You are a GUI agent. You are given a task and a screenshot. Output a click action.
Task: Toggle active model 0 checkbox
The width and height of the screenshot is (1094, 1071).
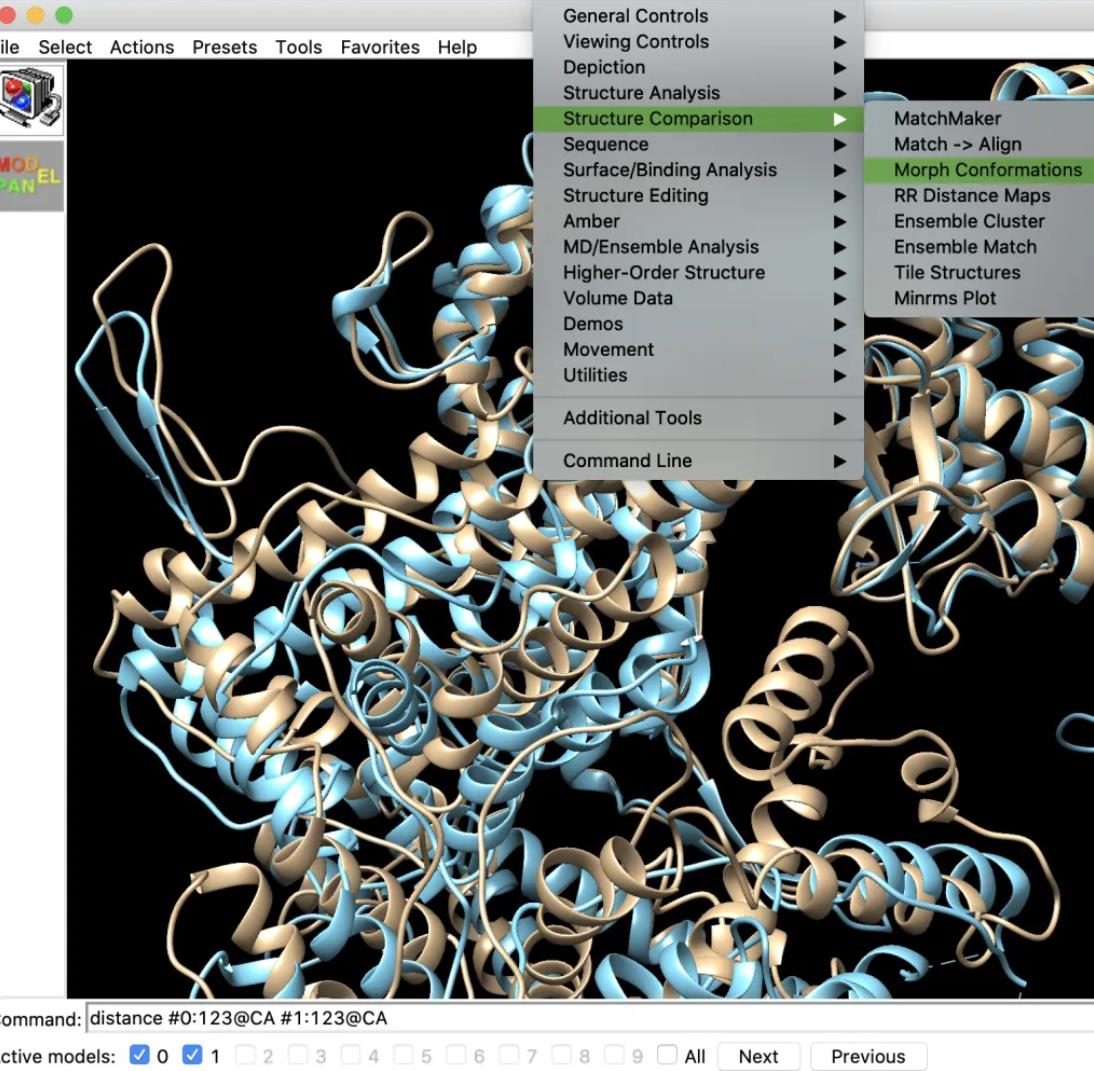click(140, 1056)
